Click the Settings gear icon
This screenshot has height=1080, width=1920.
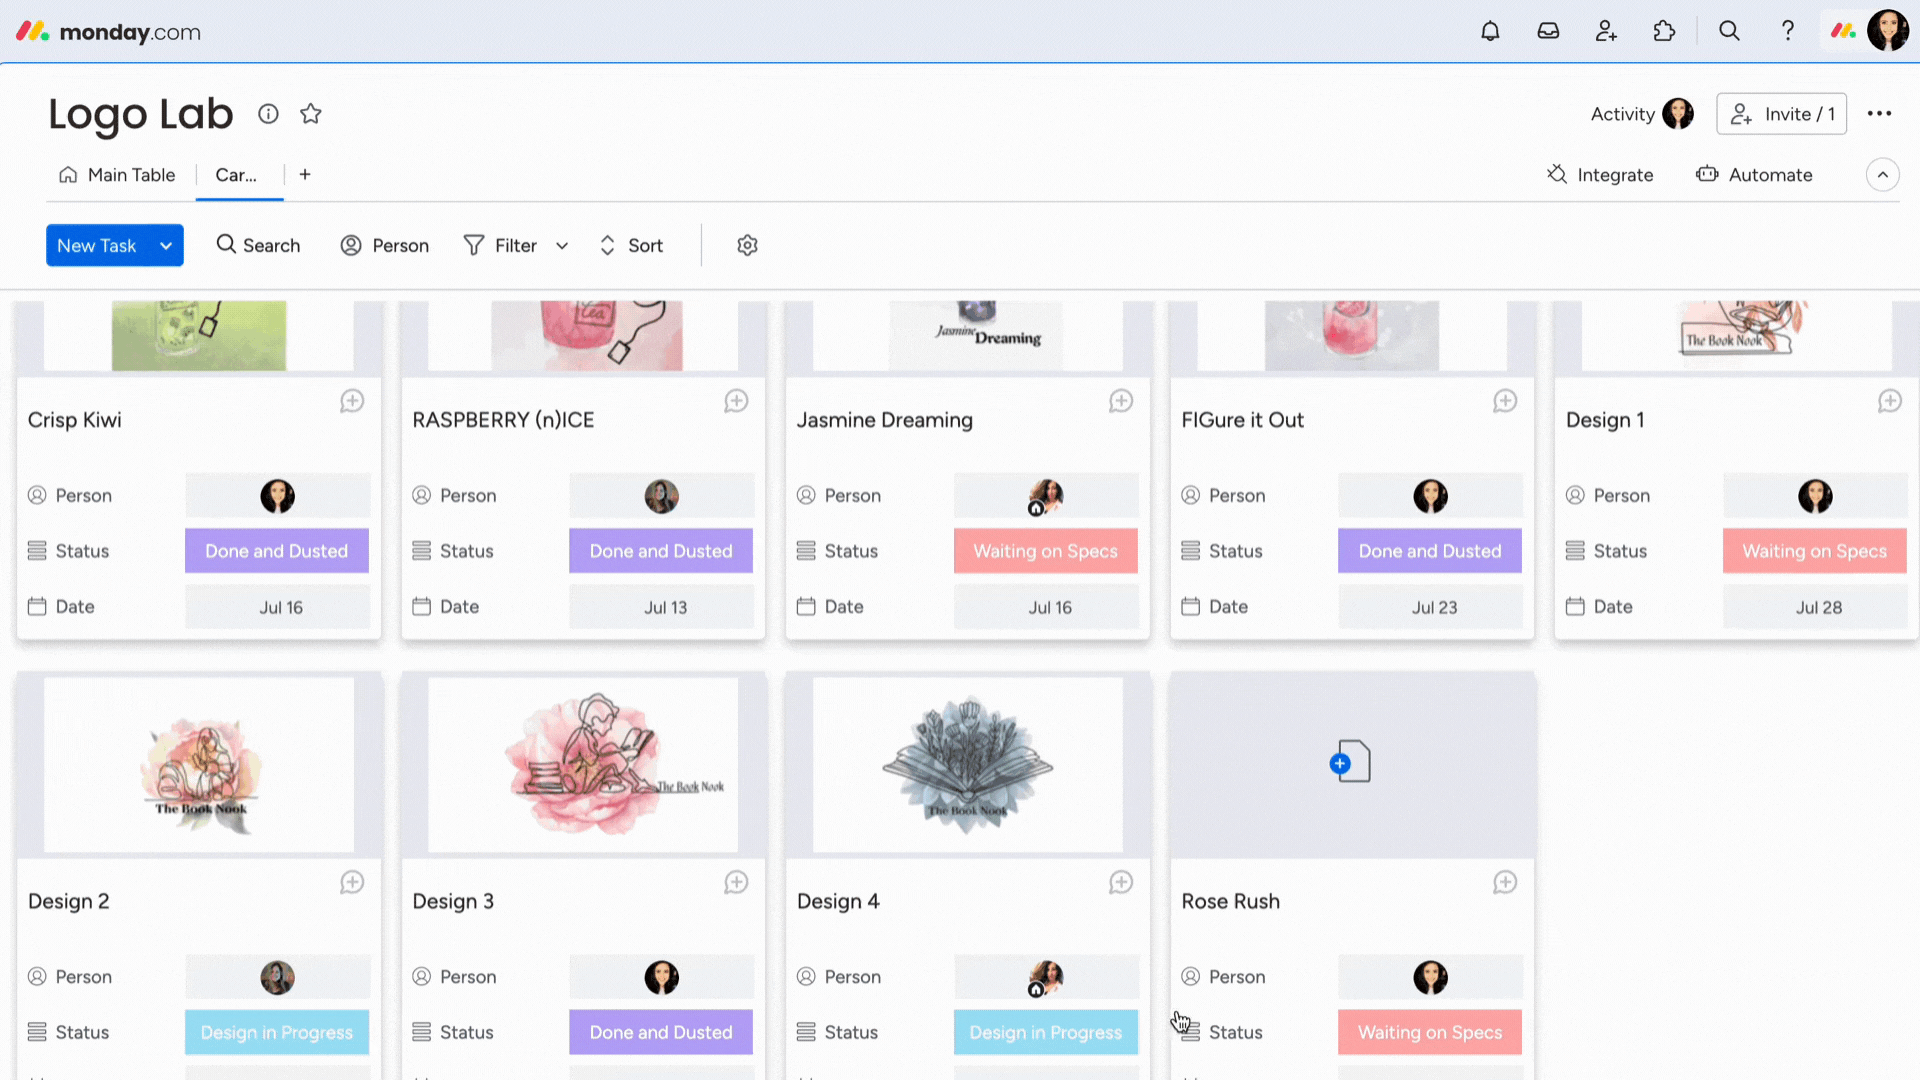748,245
